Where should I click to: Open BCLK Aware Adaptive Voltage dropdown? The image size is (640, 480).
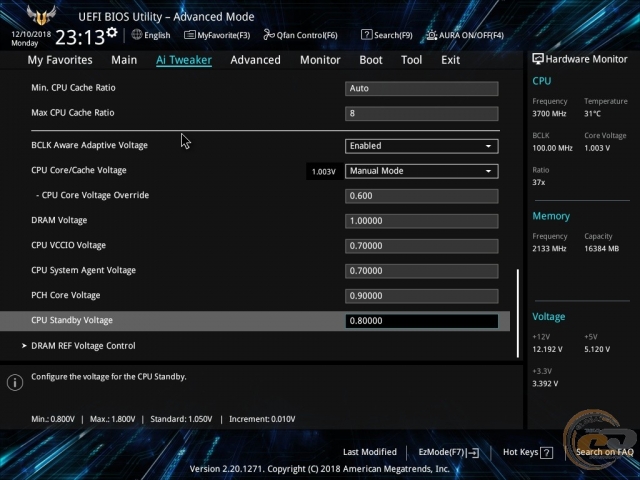coord(422,146)
